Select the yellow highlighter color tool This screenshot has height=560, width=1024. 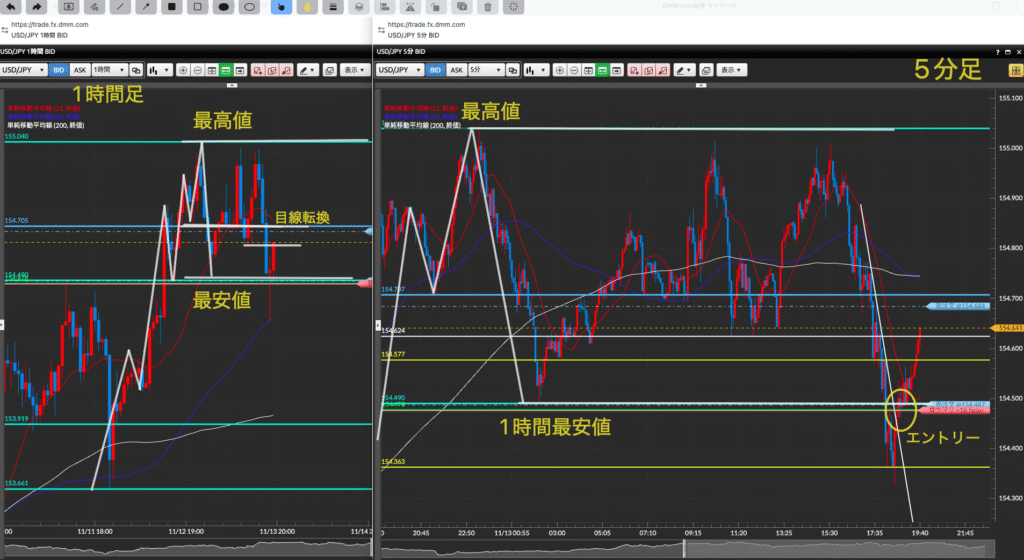[305, 6]
